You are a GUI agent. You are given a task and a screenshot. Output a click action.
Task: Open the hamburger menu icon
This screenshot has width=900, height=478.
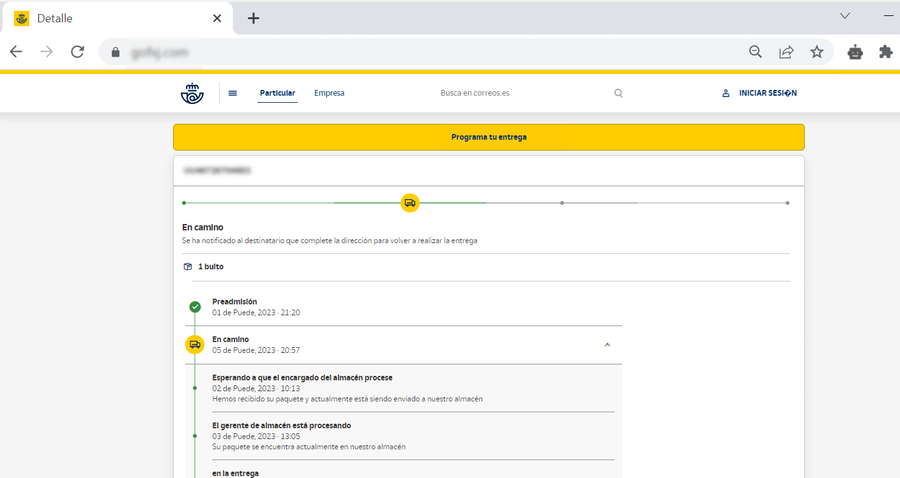(233, 93)
